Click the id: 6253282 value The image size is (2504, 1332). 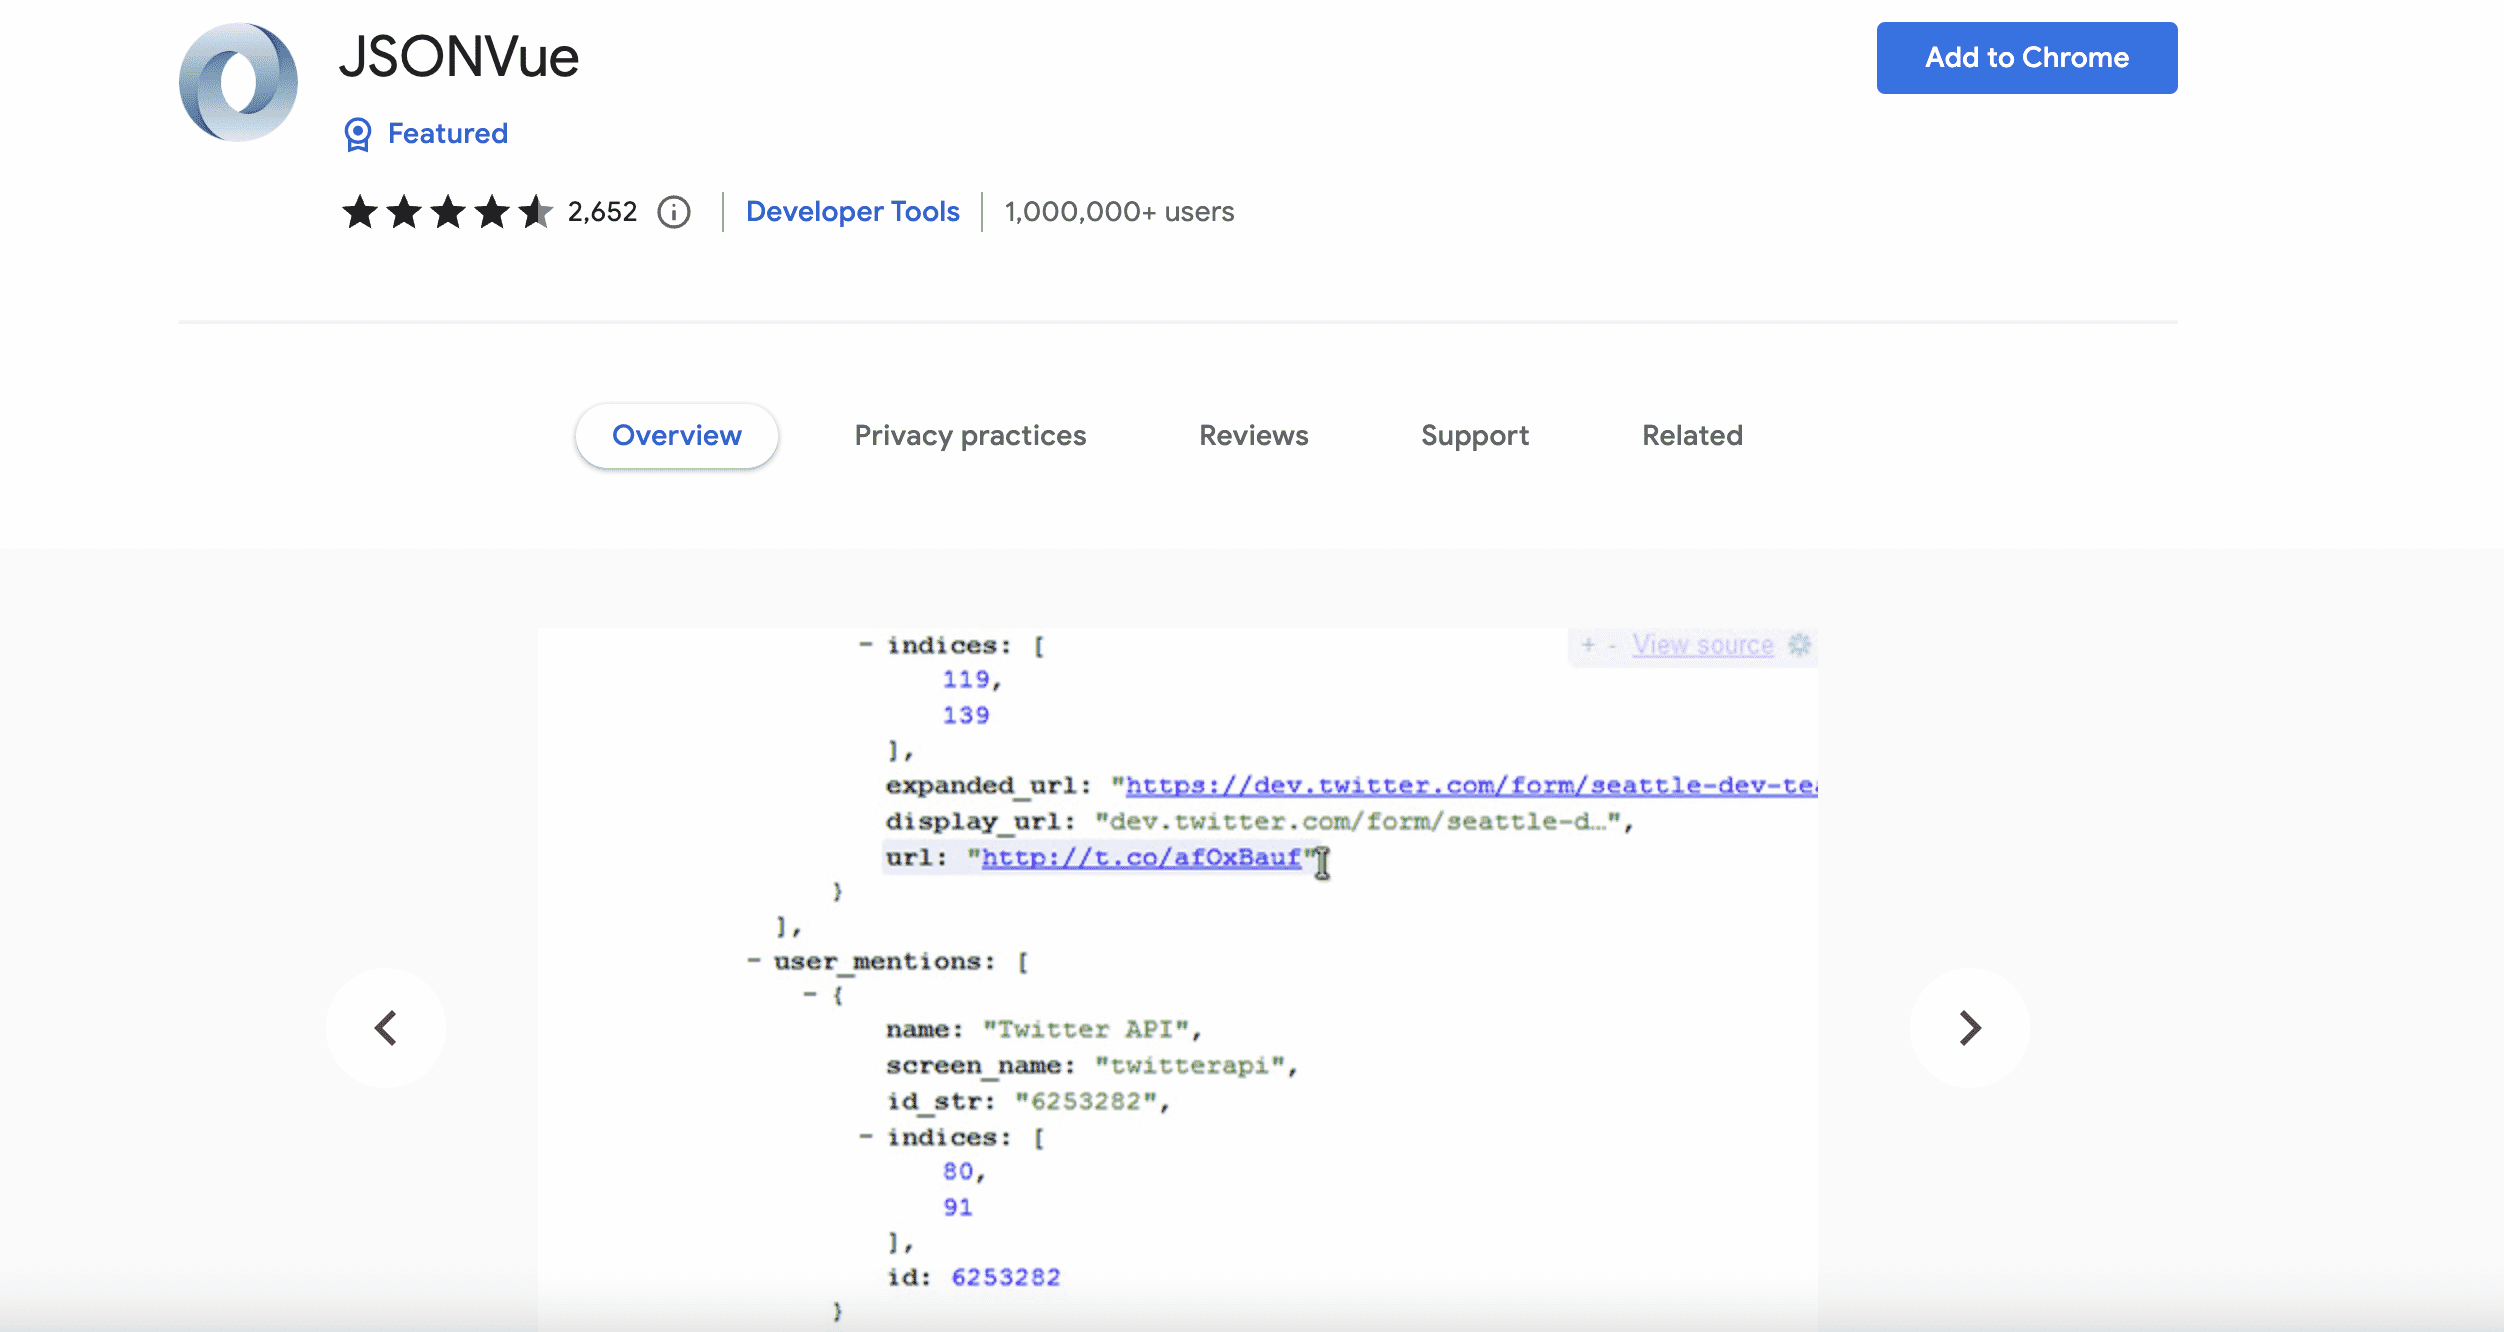(1006, 1277)
